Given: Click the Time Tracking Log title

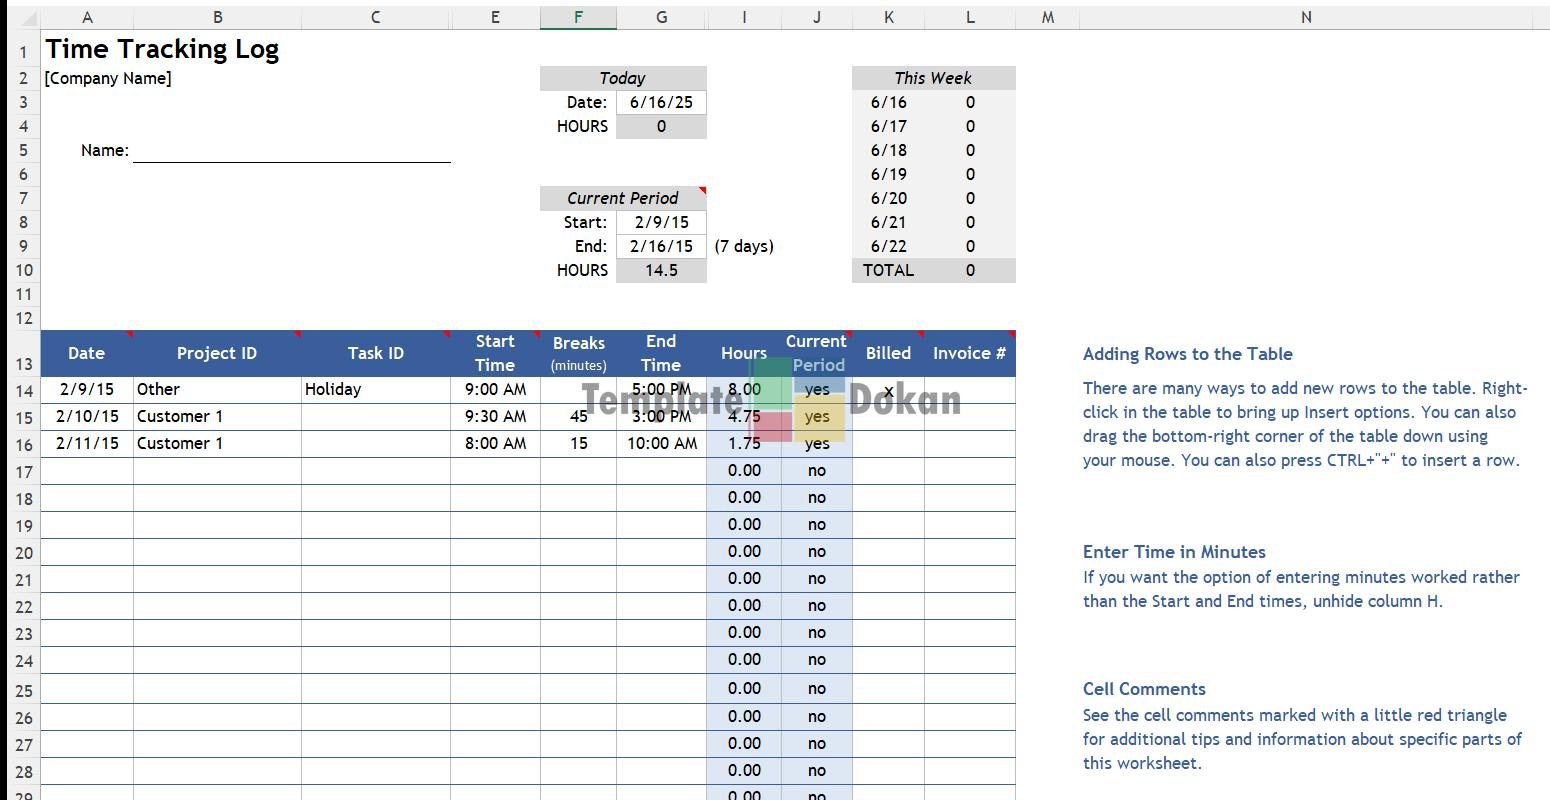Looking at the screenshot, I should tap(162, 49).
